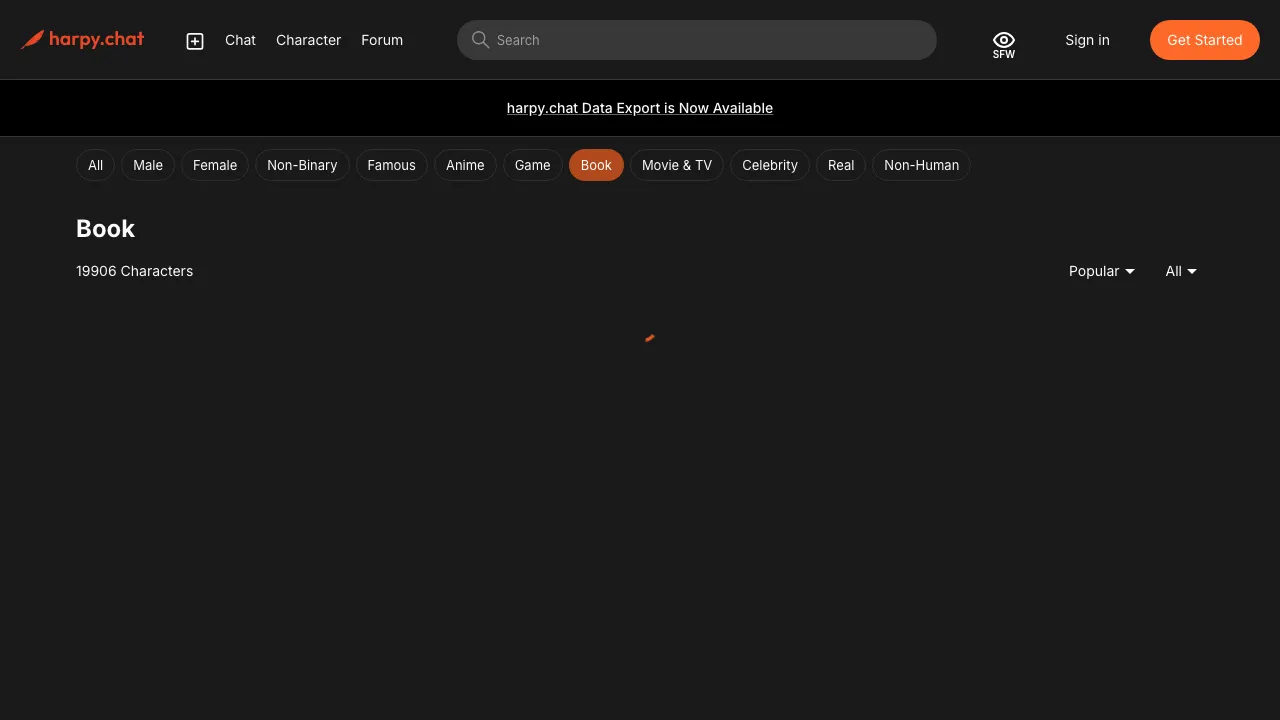Select the Non-Human category filter
The width and height of the screenshot is (1280, 720).
click(921, 165)
